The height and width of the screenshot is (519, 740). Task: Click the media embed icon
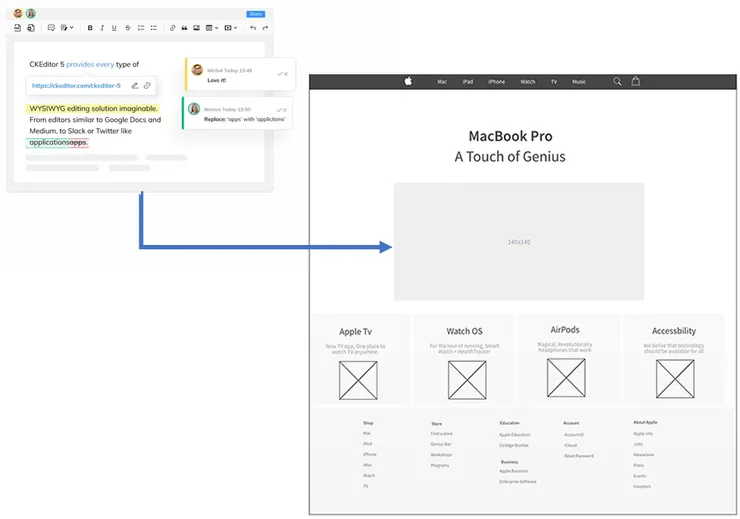228,28
